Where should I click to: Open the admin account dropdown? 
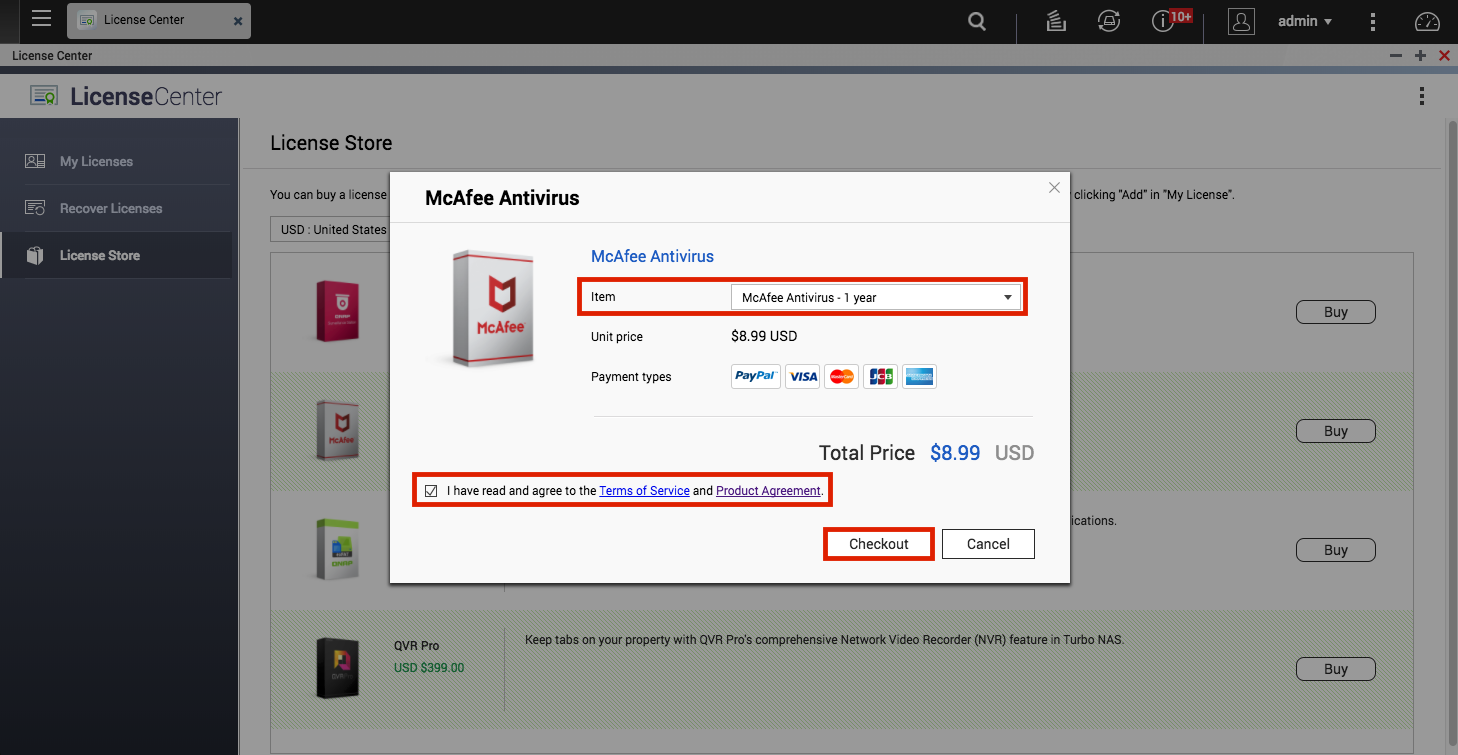(1305, 21)
